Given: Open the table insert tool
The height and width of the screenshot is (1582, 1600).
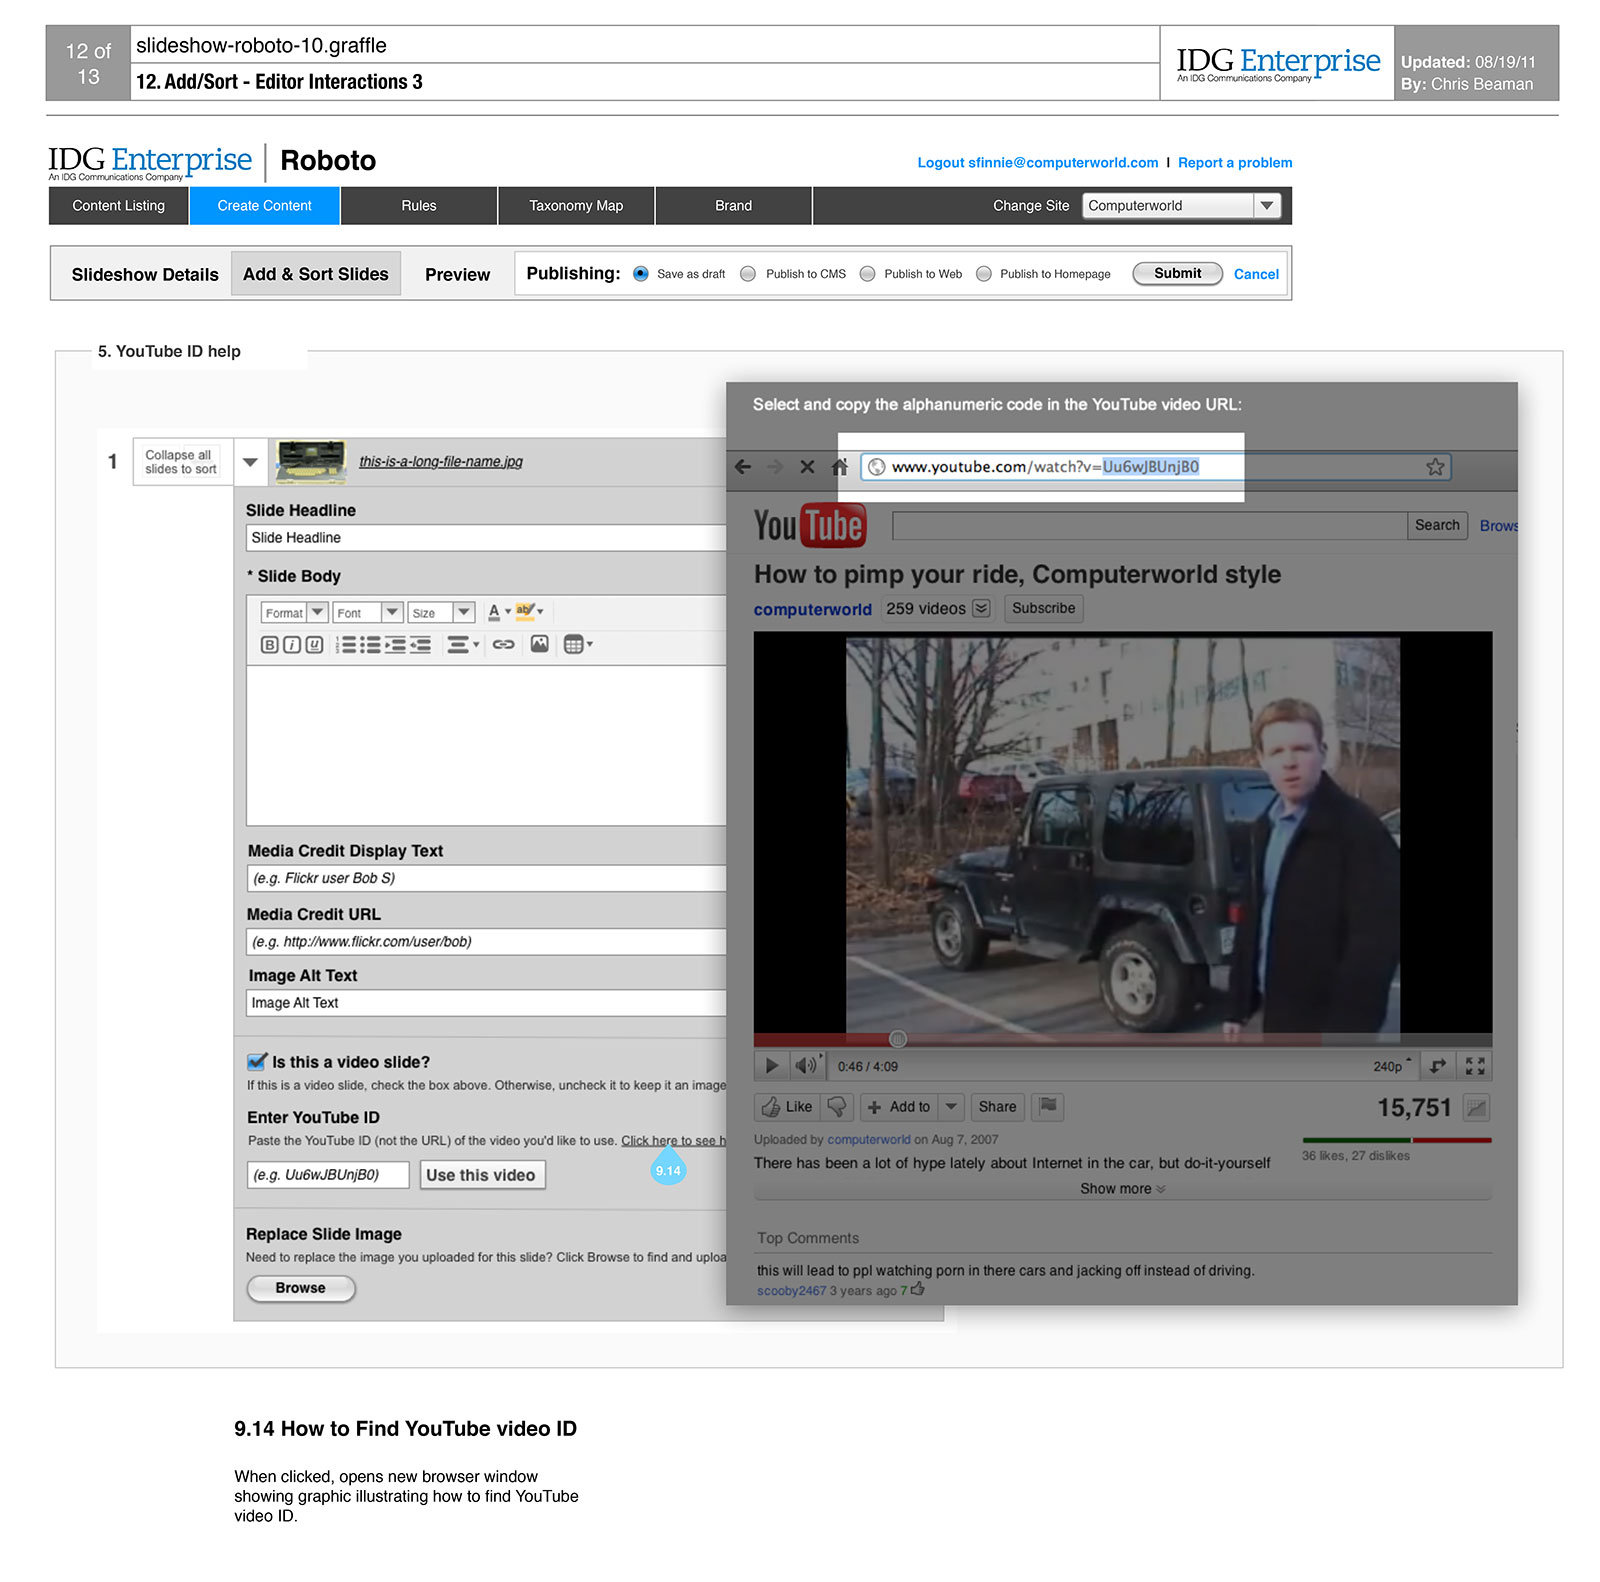Looking at the screenshot, I should (578, 645).
